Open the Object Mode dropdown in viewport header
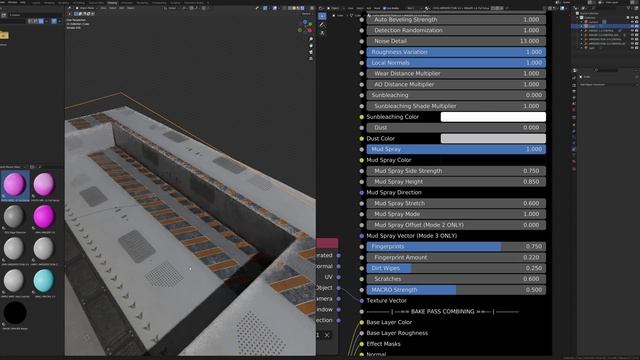Image resolution: width=640 pixels, height=360 pixels. coord(87,8)
